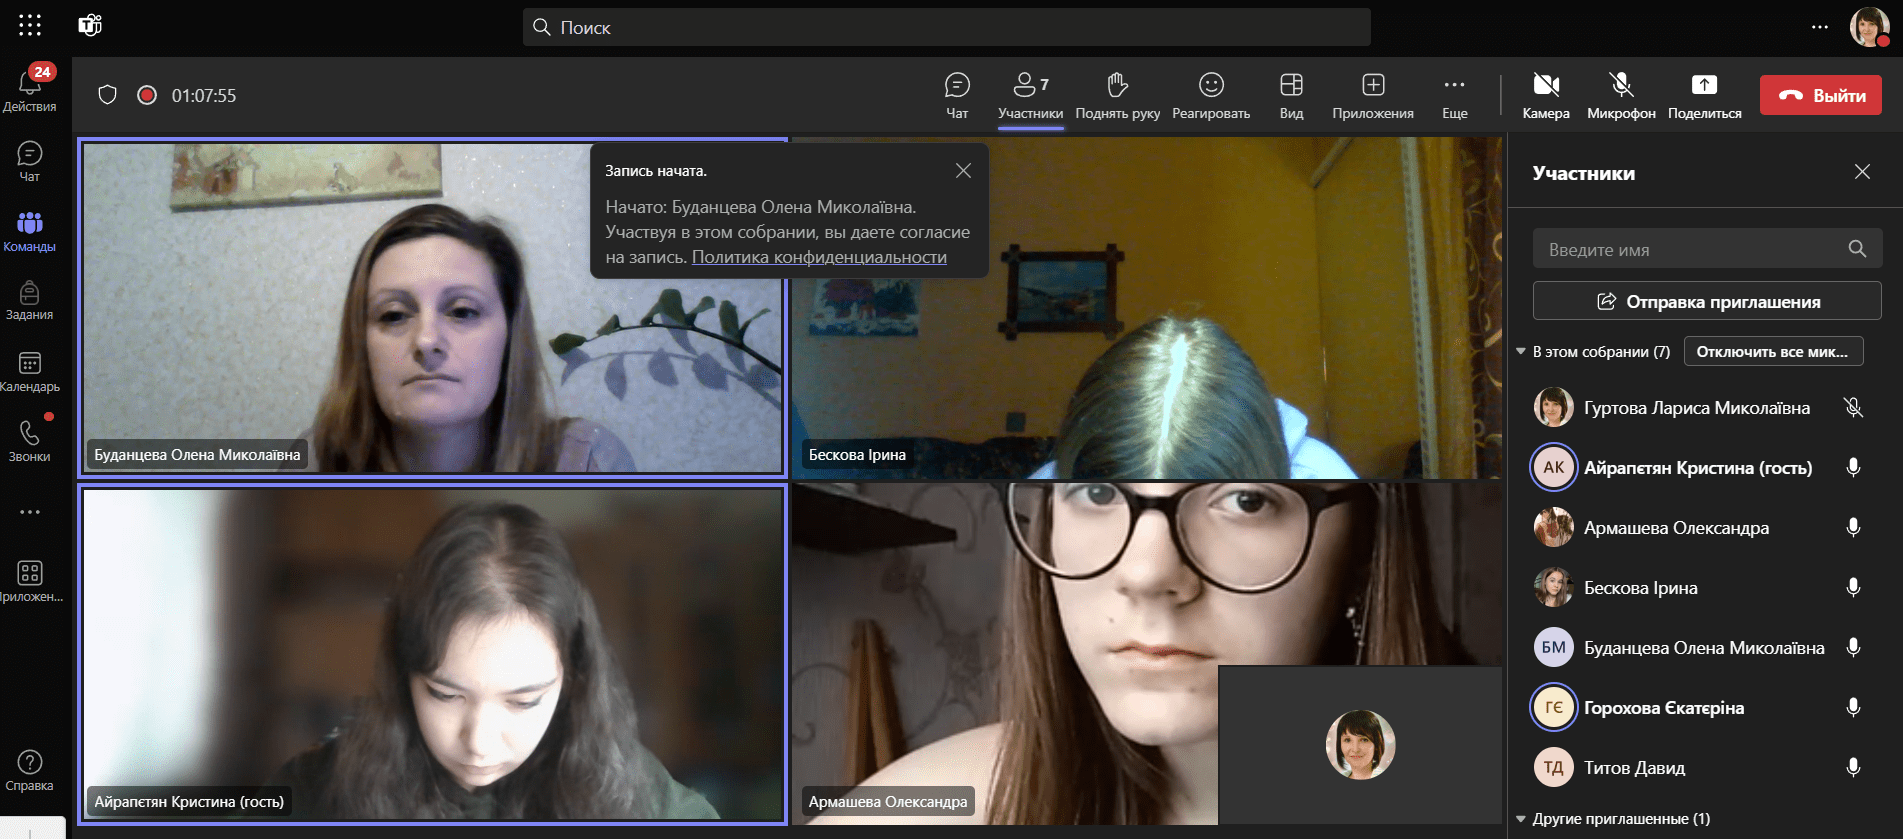
Task: Toggle the Participants (Участники) panel
Action: [1030, 96]
